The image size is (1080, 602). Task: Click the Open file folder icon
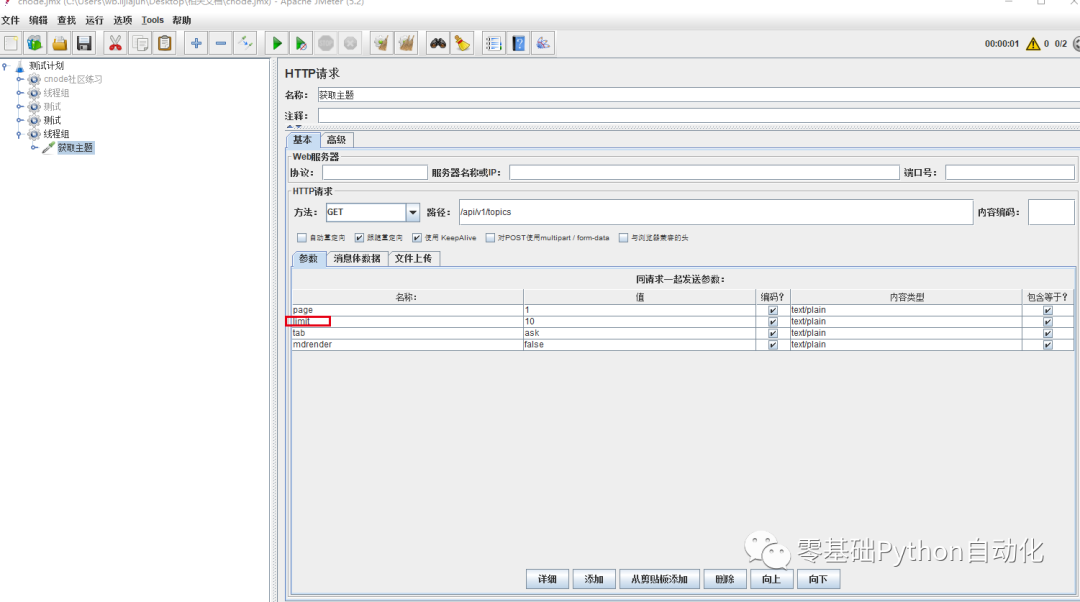pos(59,43)
